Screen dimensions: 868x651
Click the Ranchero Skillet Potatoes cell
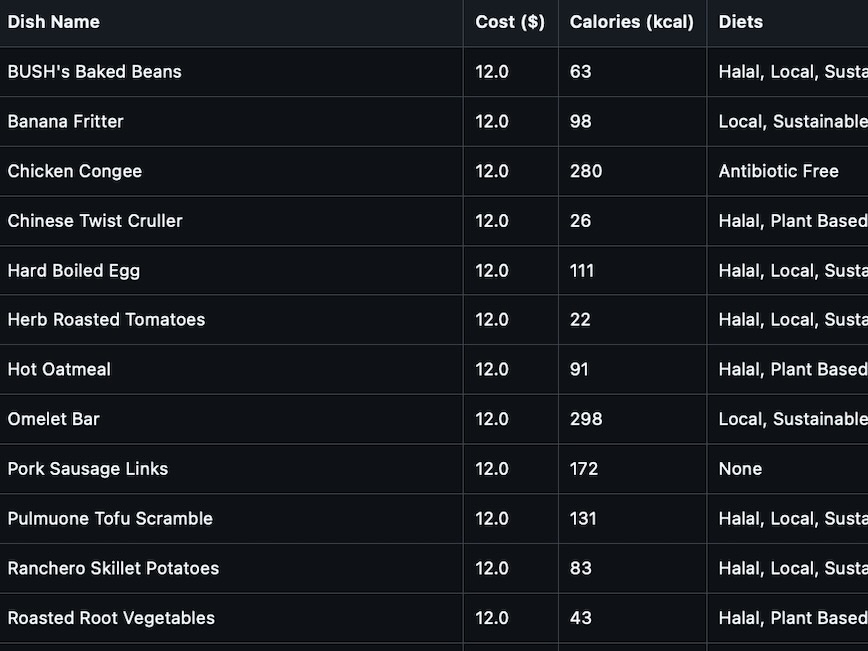click(x=113, y=568)
